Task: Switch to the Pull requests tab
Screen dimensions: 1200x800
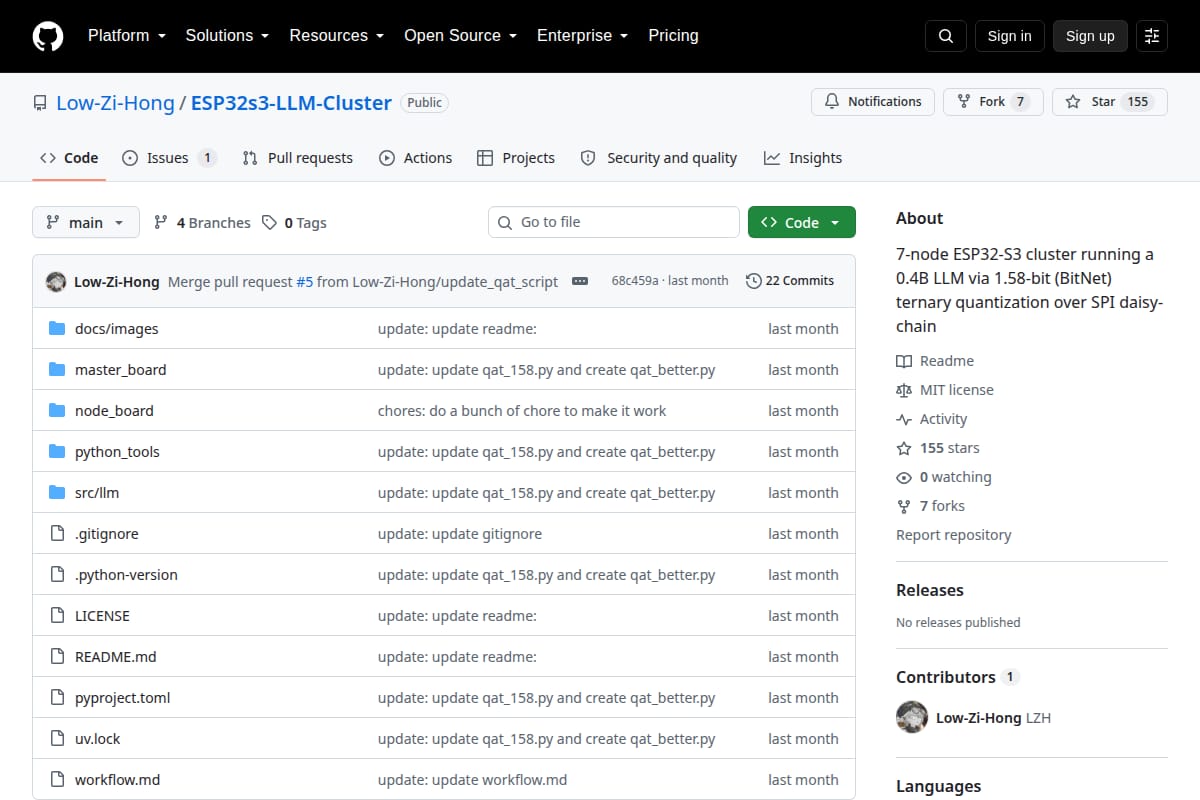Action: (297, 158)
